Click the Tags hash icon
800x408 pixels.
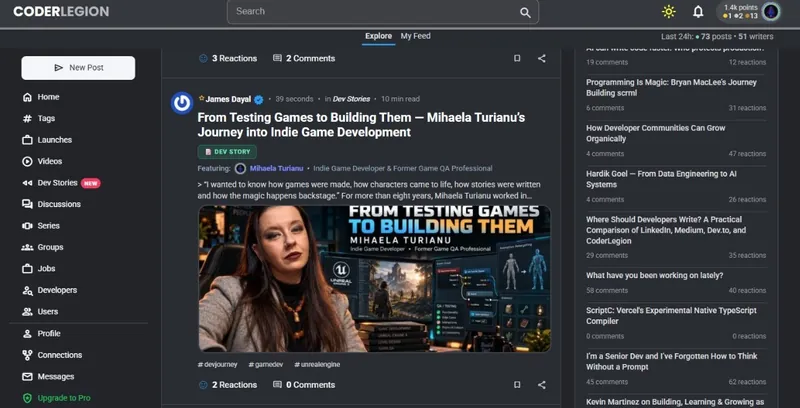point(27,118)
